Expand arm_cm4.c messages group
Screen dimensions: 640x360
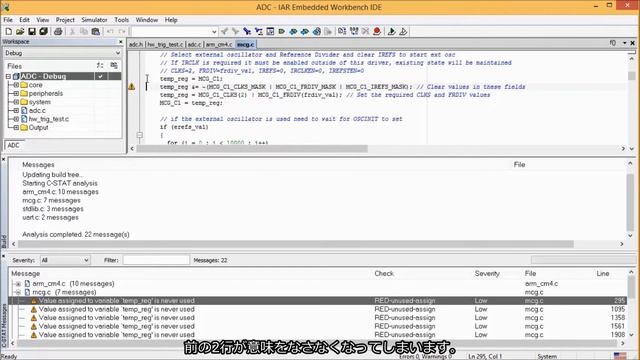[18, 284]
